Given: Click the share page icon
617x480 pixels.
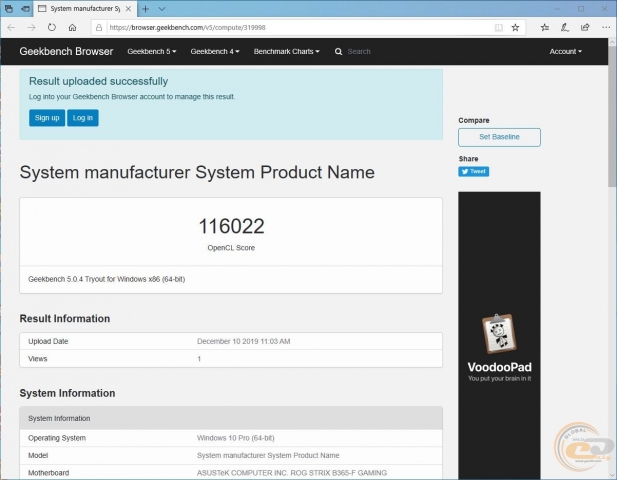Looking at the screenshot, I should (585, 28).
